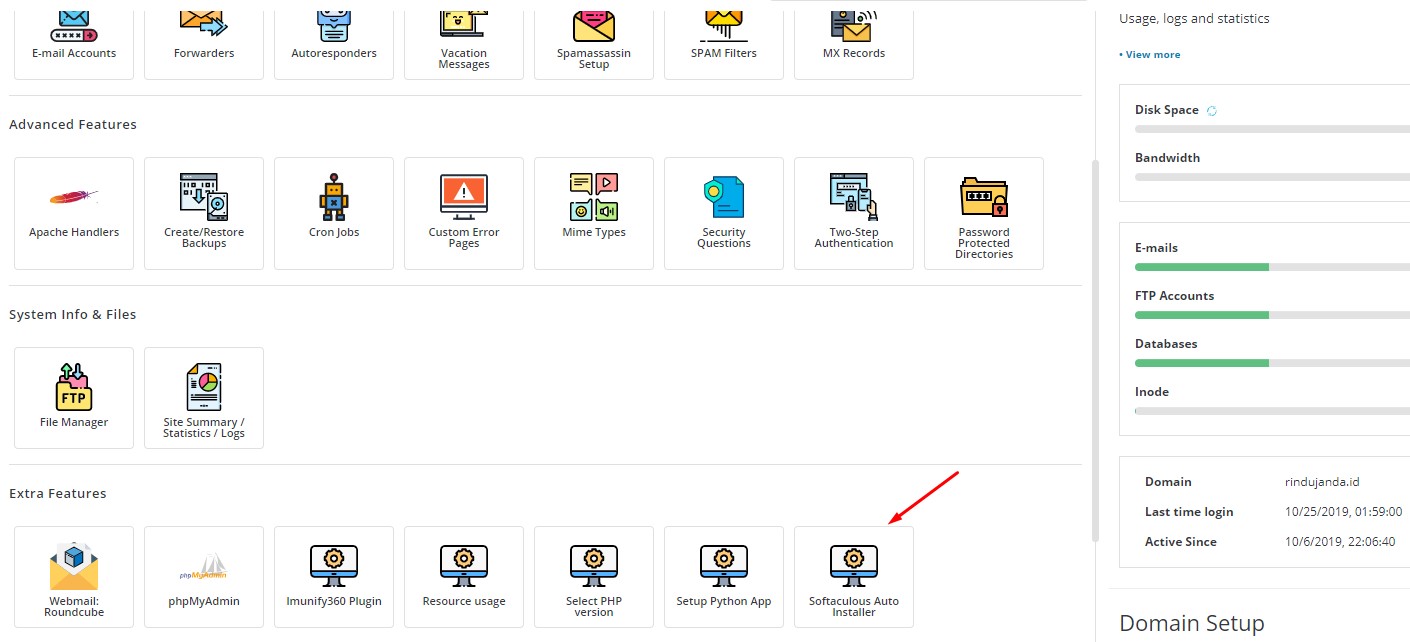This screenshot has width=1410, height=642.
Task: Open Apache Handlers
Action: (x=74, y=213)
